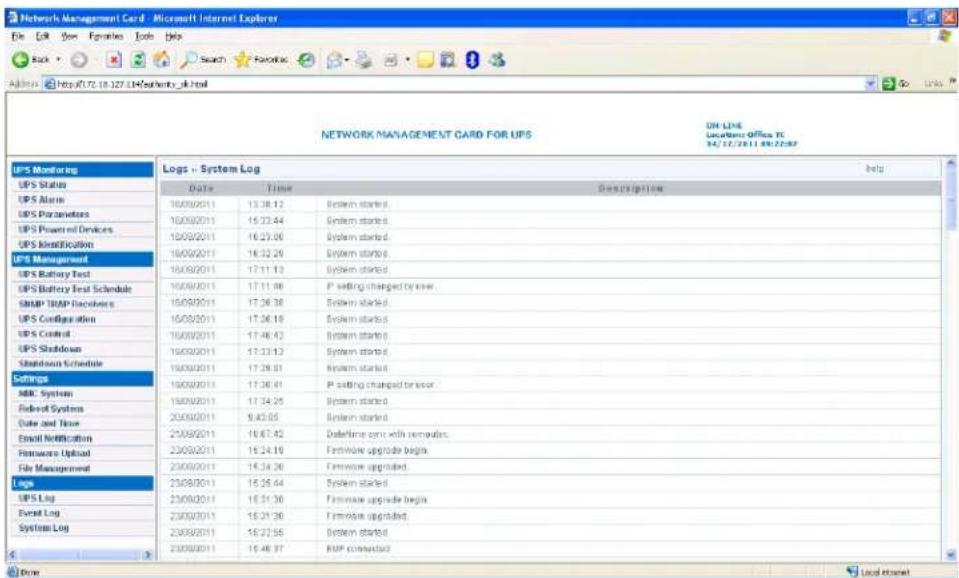This screenshot has height=578, width=959.
Task: Open the address bar dropdown arrow
Action: (x=872, y=83)
